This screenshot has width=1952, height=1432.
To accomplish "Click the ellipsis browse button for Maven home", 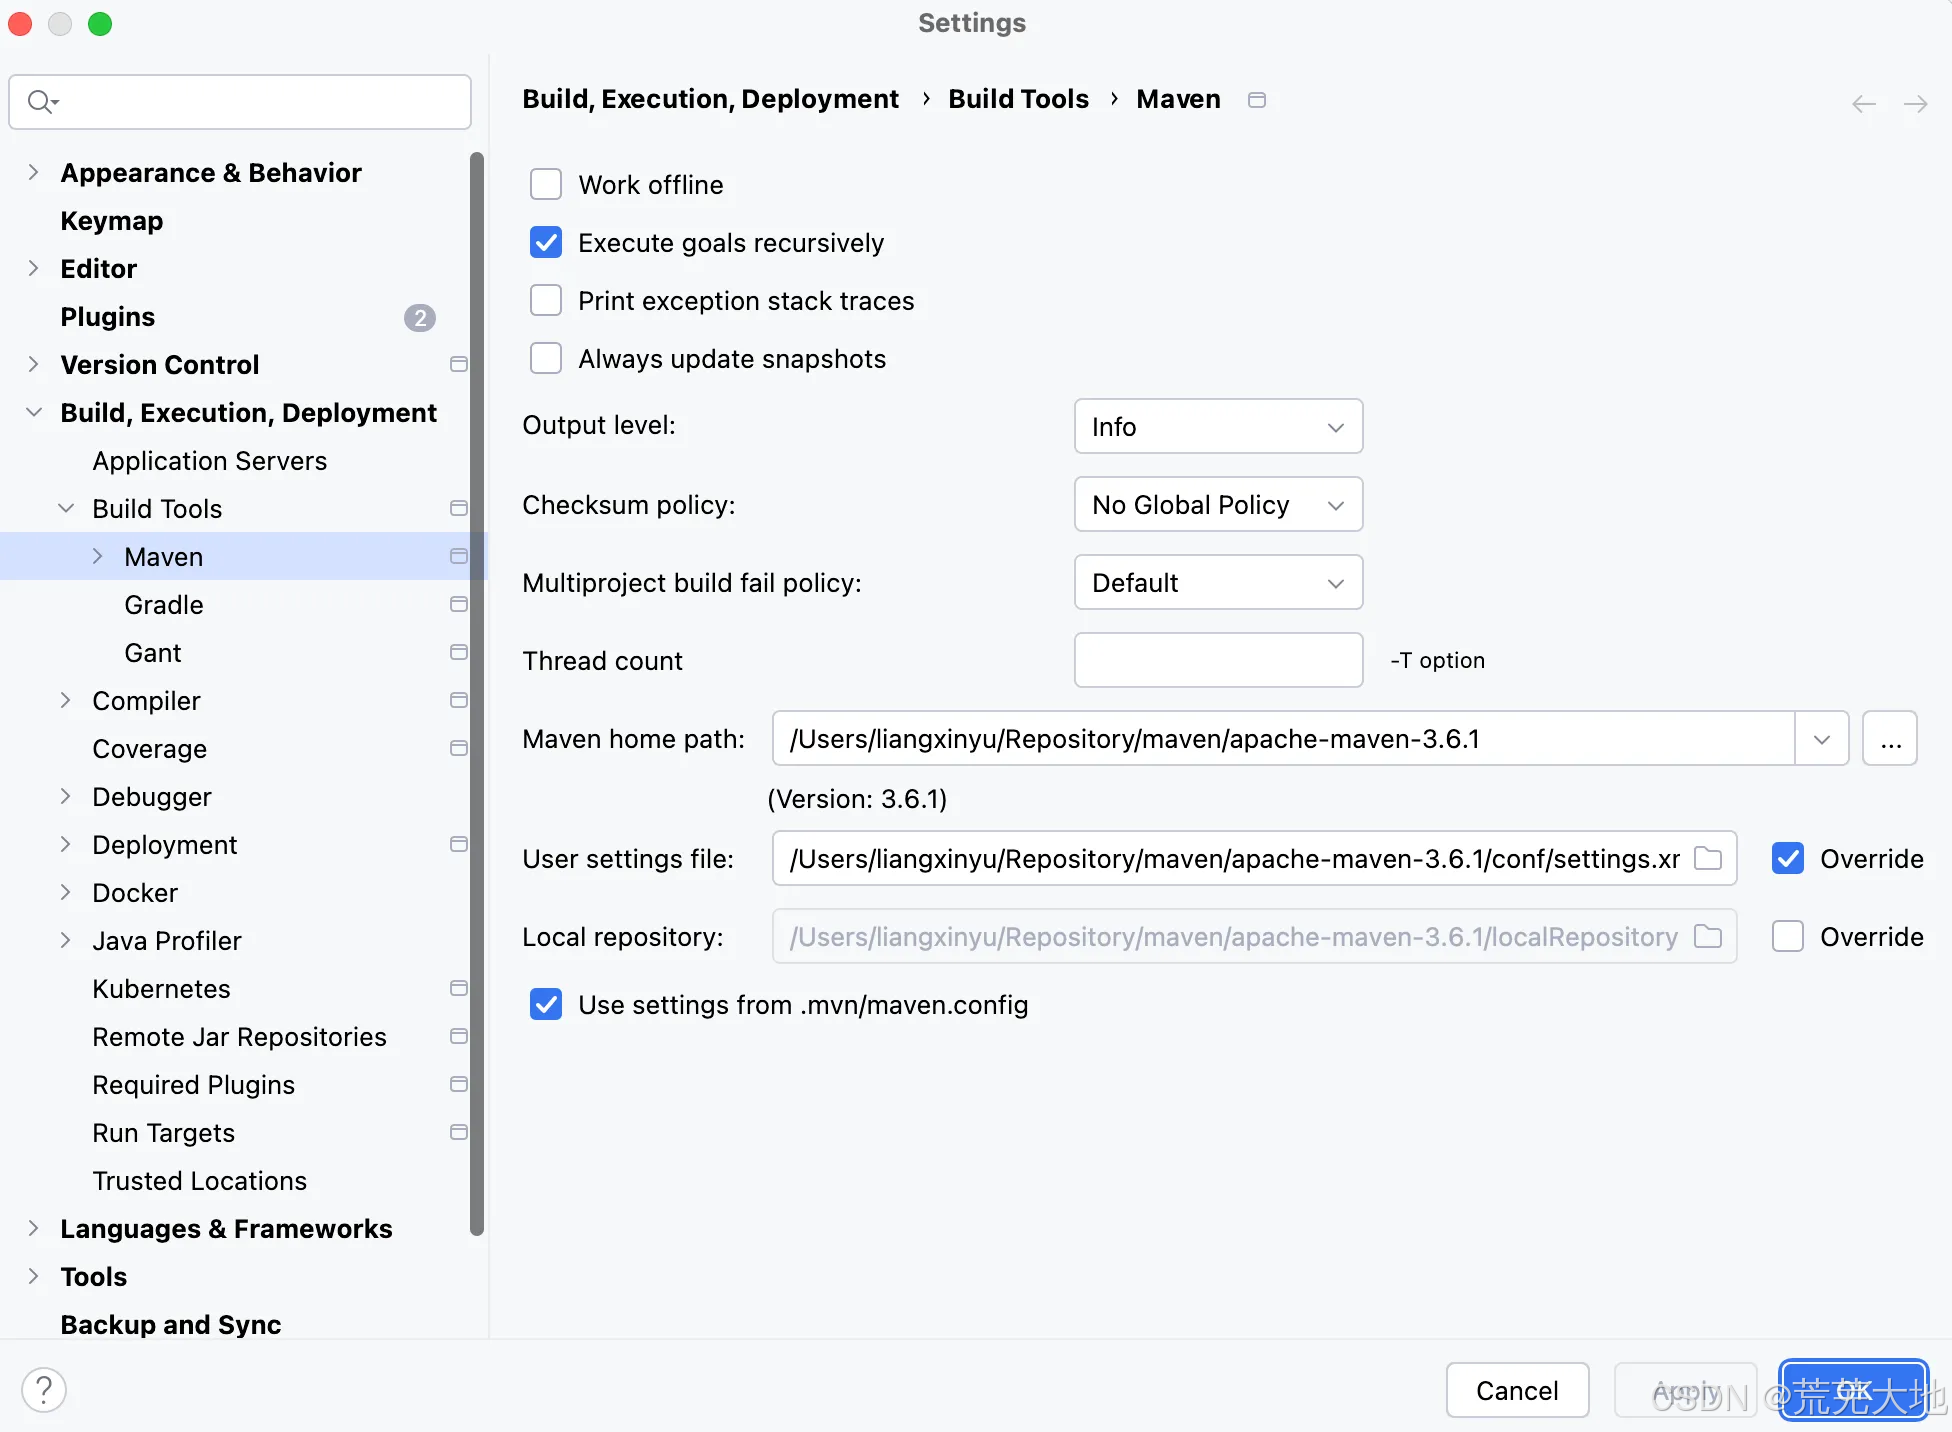I will coord(1889,739).
